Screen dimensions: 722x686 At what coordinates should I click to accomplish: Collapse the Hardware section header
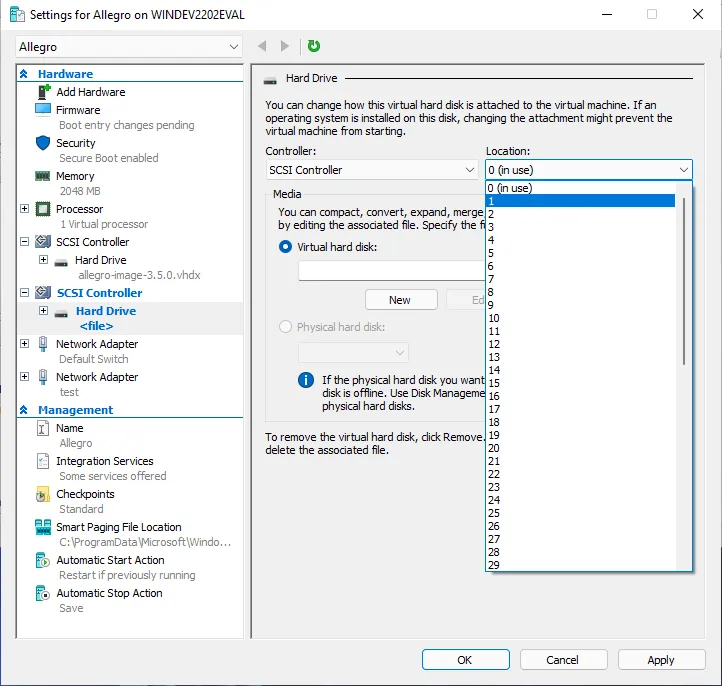24,74
